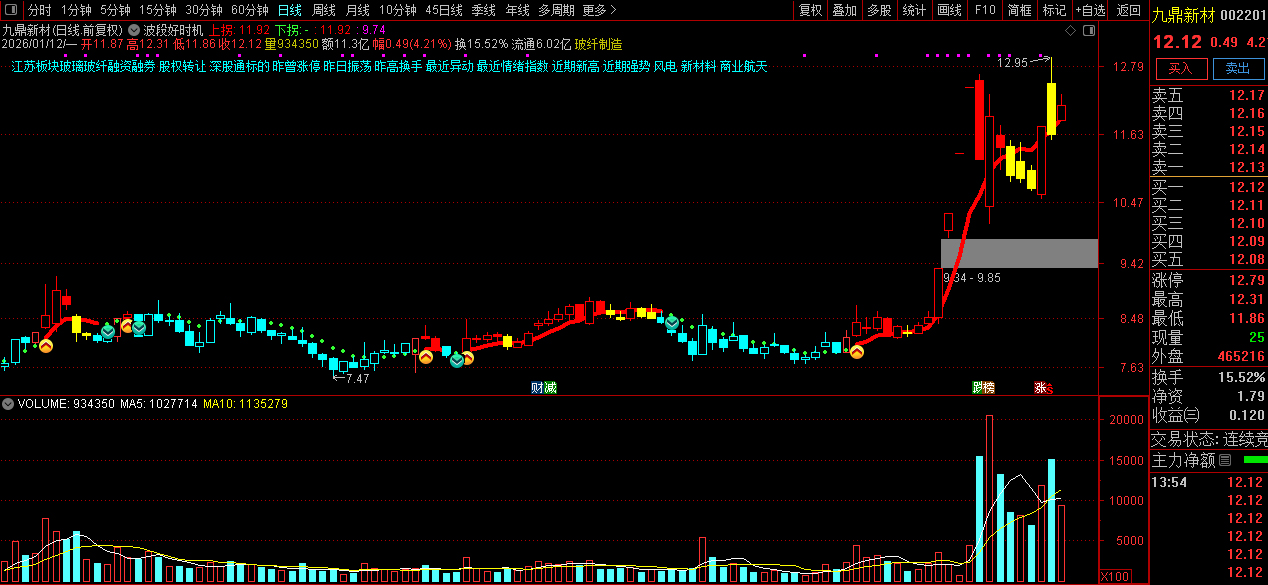The image size is (1268, 585).
Task: Switch to 季线 quarterly chart
Action: tap(484, 10)
